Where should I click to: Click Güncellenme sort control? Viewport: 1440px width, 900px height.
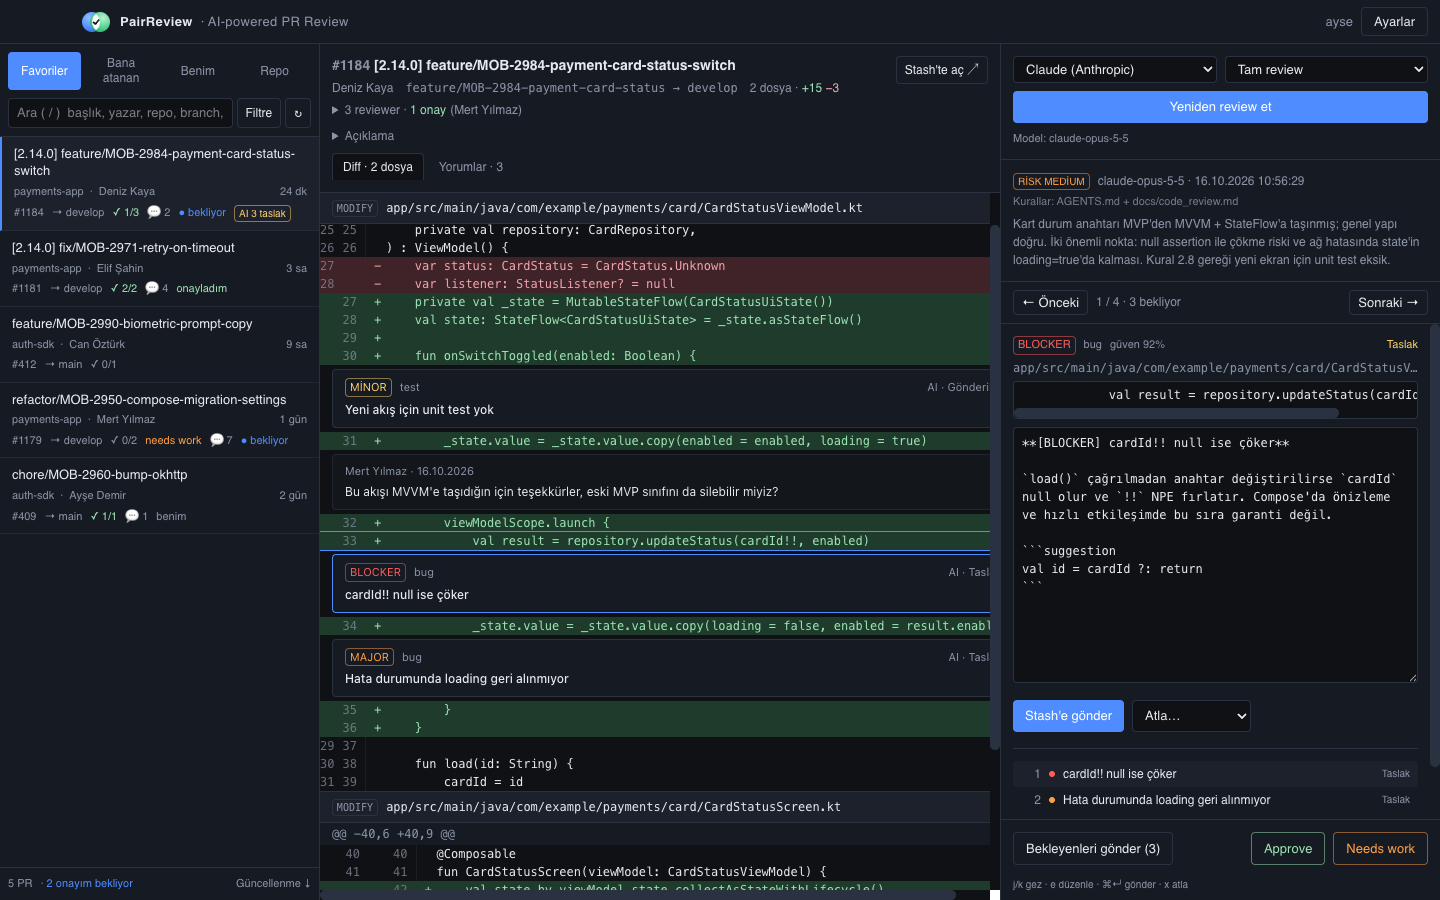[x=273, y=884]
